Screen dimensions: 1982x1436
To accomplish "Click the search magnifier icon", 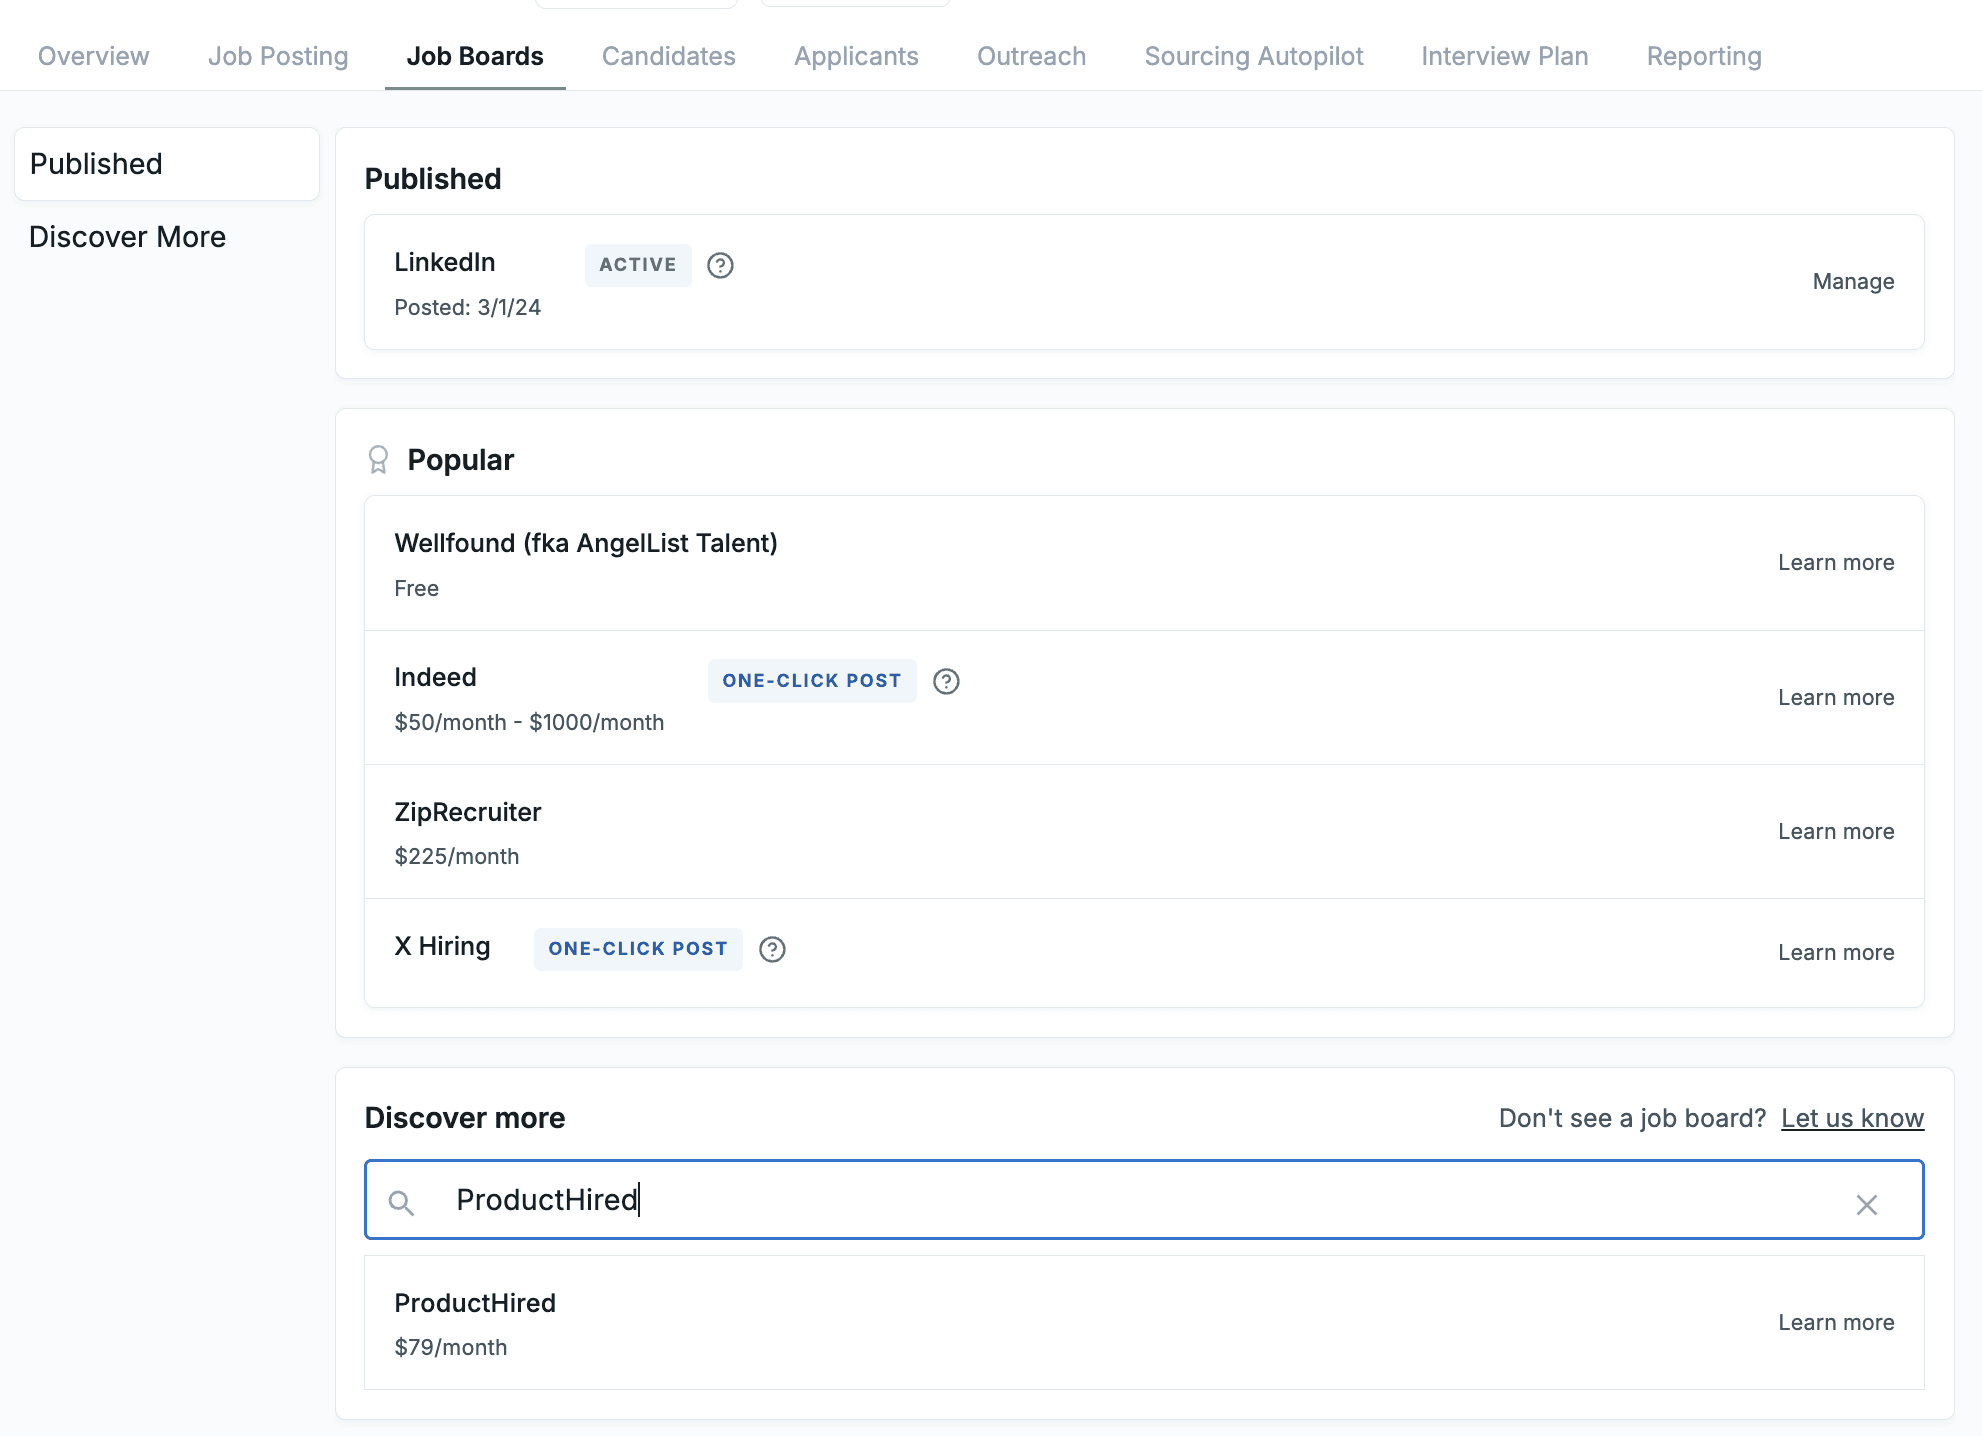I will coord(401,1203).
